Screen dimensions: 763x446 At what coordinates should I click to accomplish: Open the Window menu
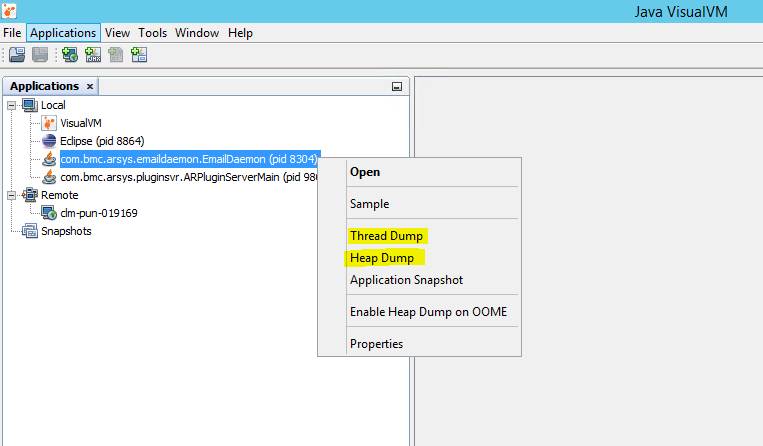tap(197, 33)
